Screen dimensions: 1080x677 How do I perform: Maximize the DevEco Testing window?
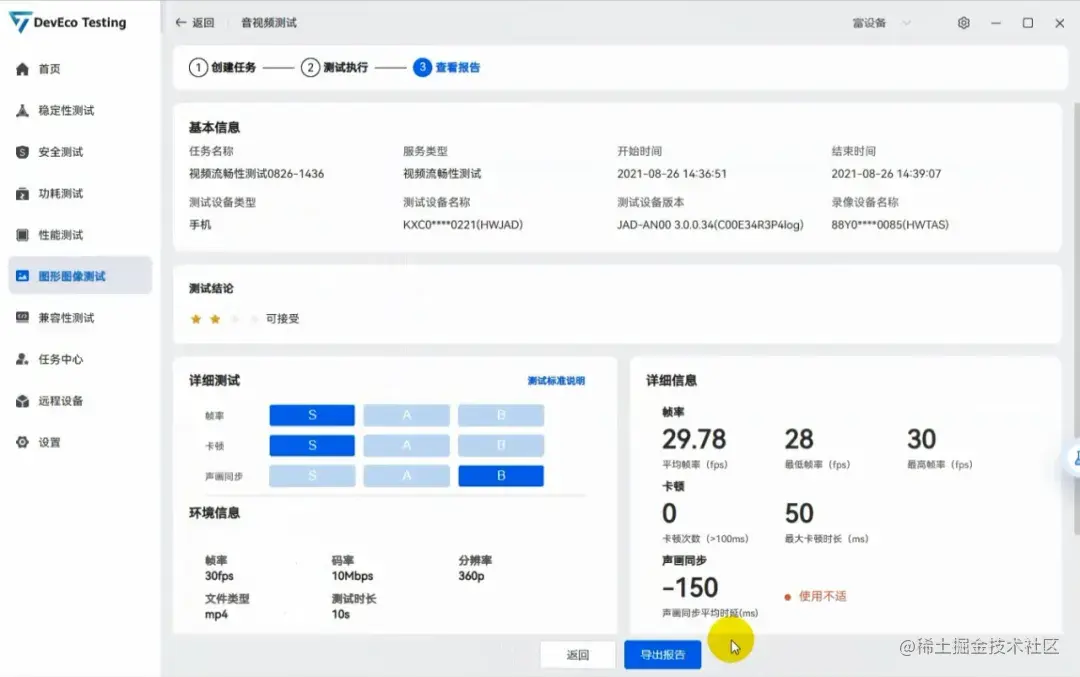point(1028,23)
